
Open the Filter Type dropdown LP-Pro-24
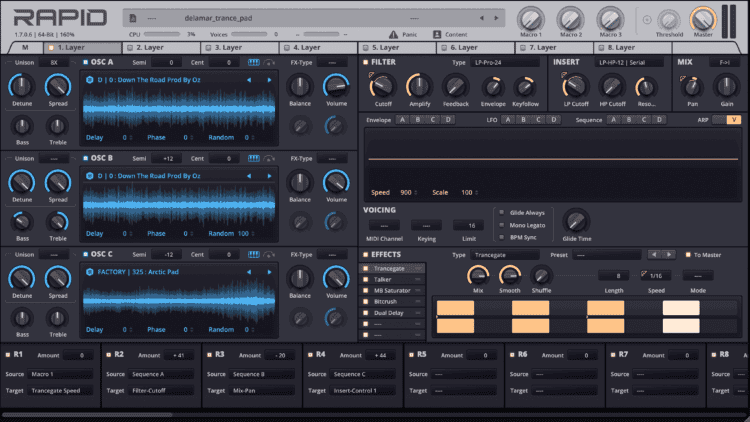[x=505, y=62]
